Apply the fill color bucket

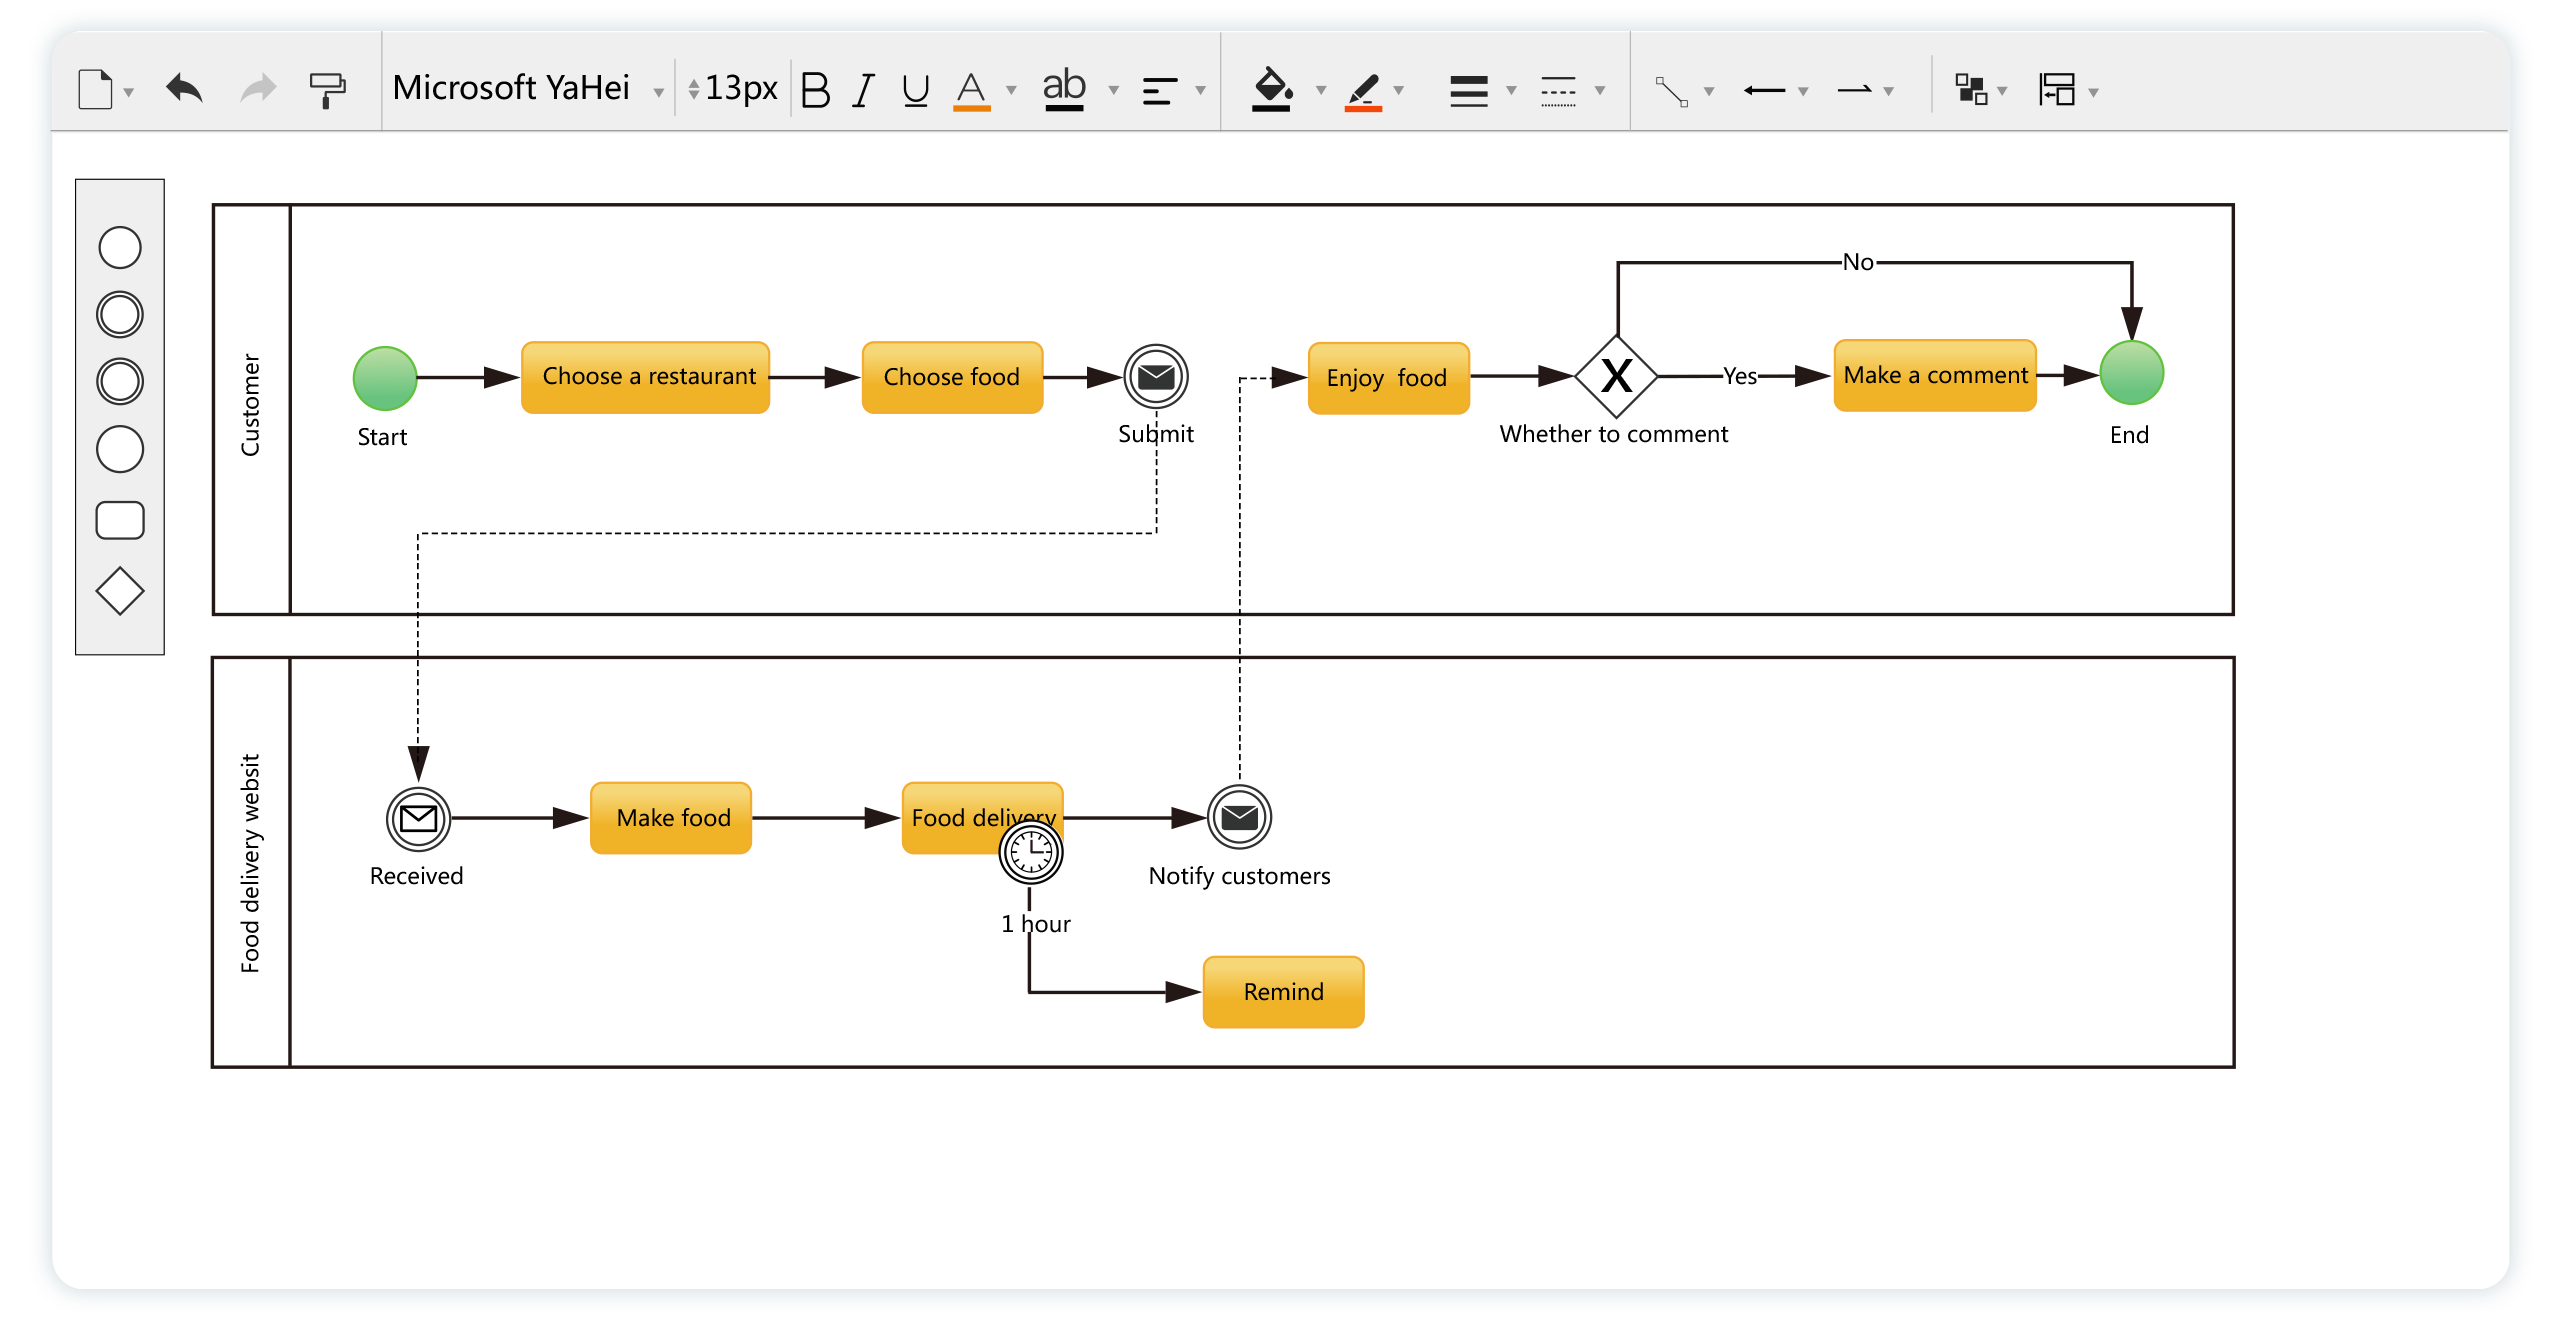click(x=1272, y=89)
